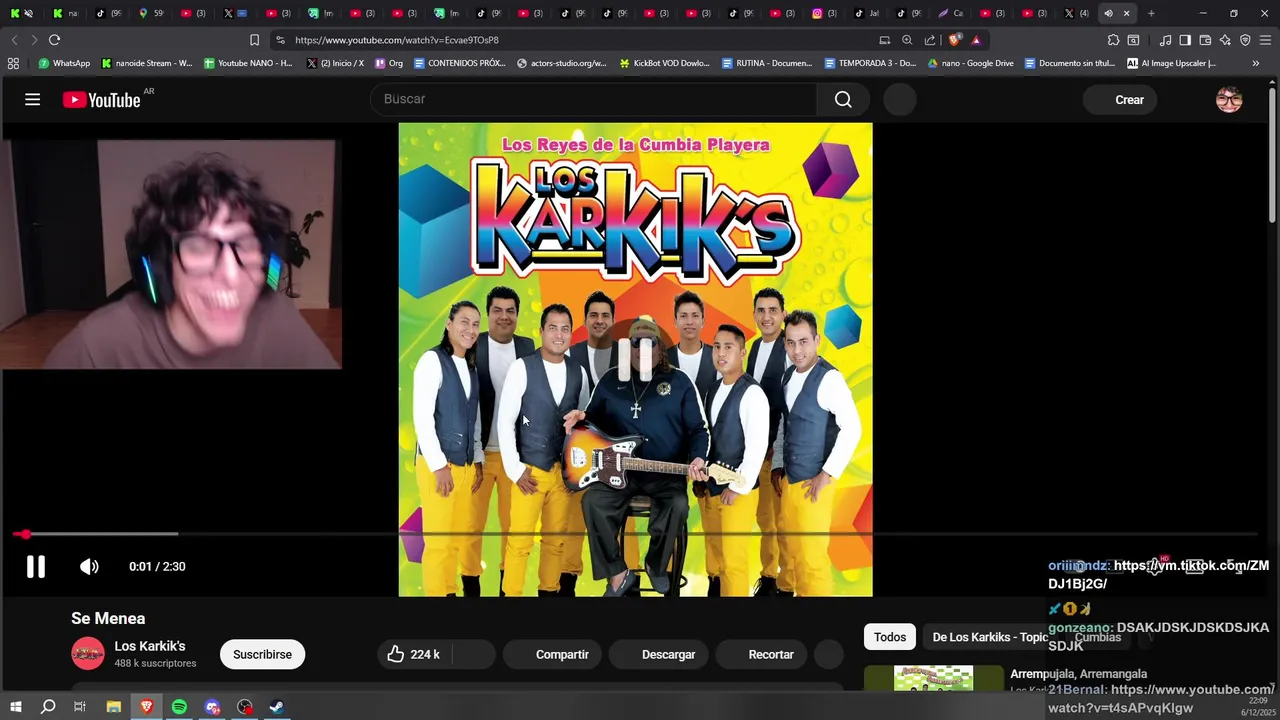Open the WhatsApp bookmark
The height and width of the screenshot is (720, 1280).
[64, 63]
